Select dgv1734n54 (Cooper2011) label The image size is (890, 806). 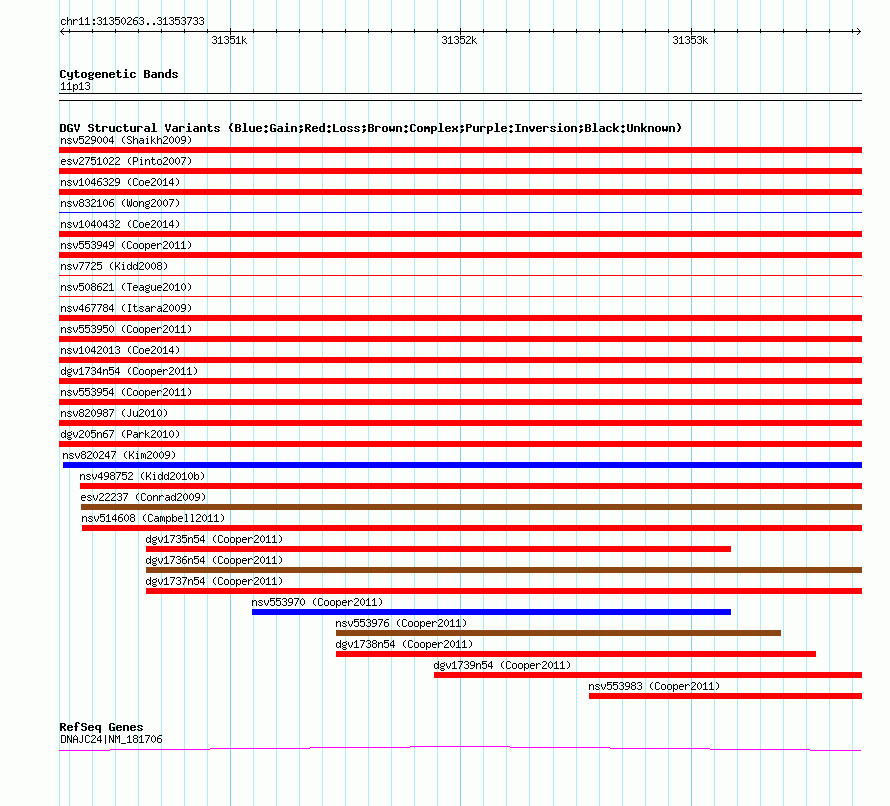[129, 371]
